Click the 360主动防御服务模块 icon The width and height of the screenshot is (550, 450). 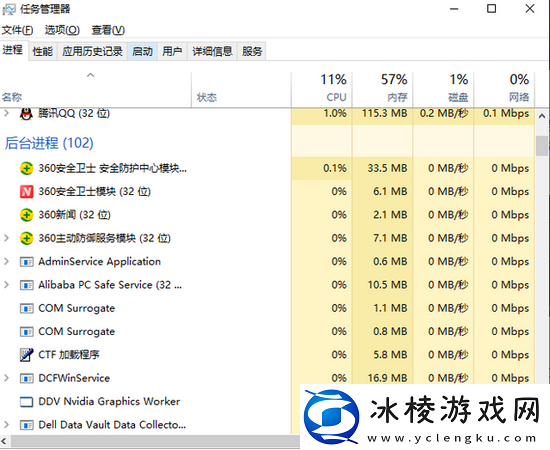26,239
